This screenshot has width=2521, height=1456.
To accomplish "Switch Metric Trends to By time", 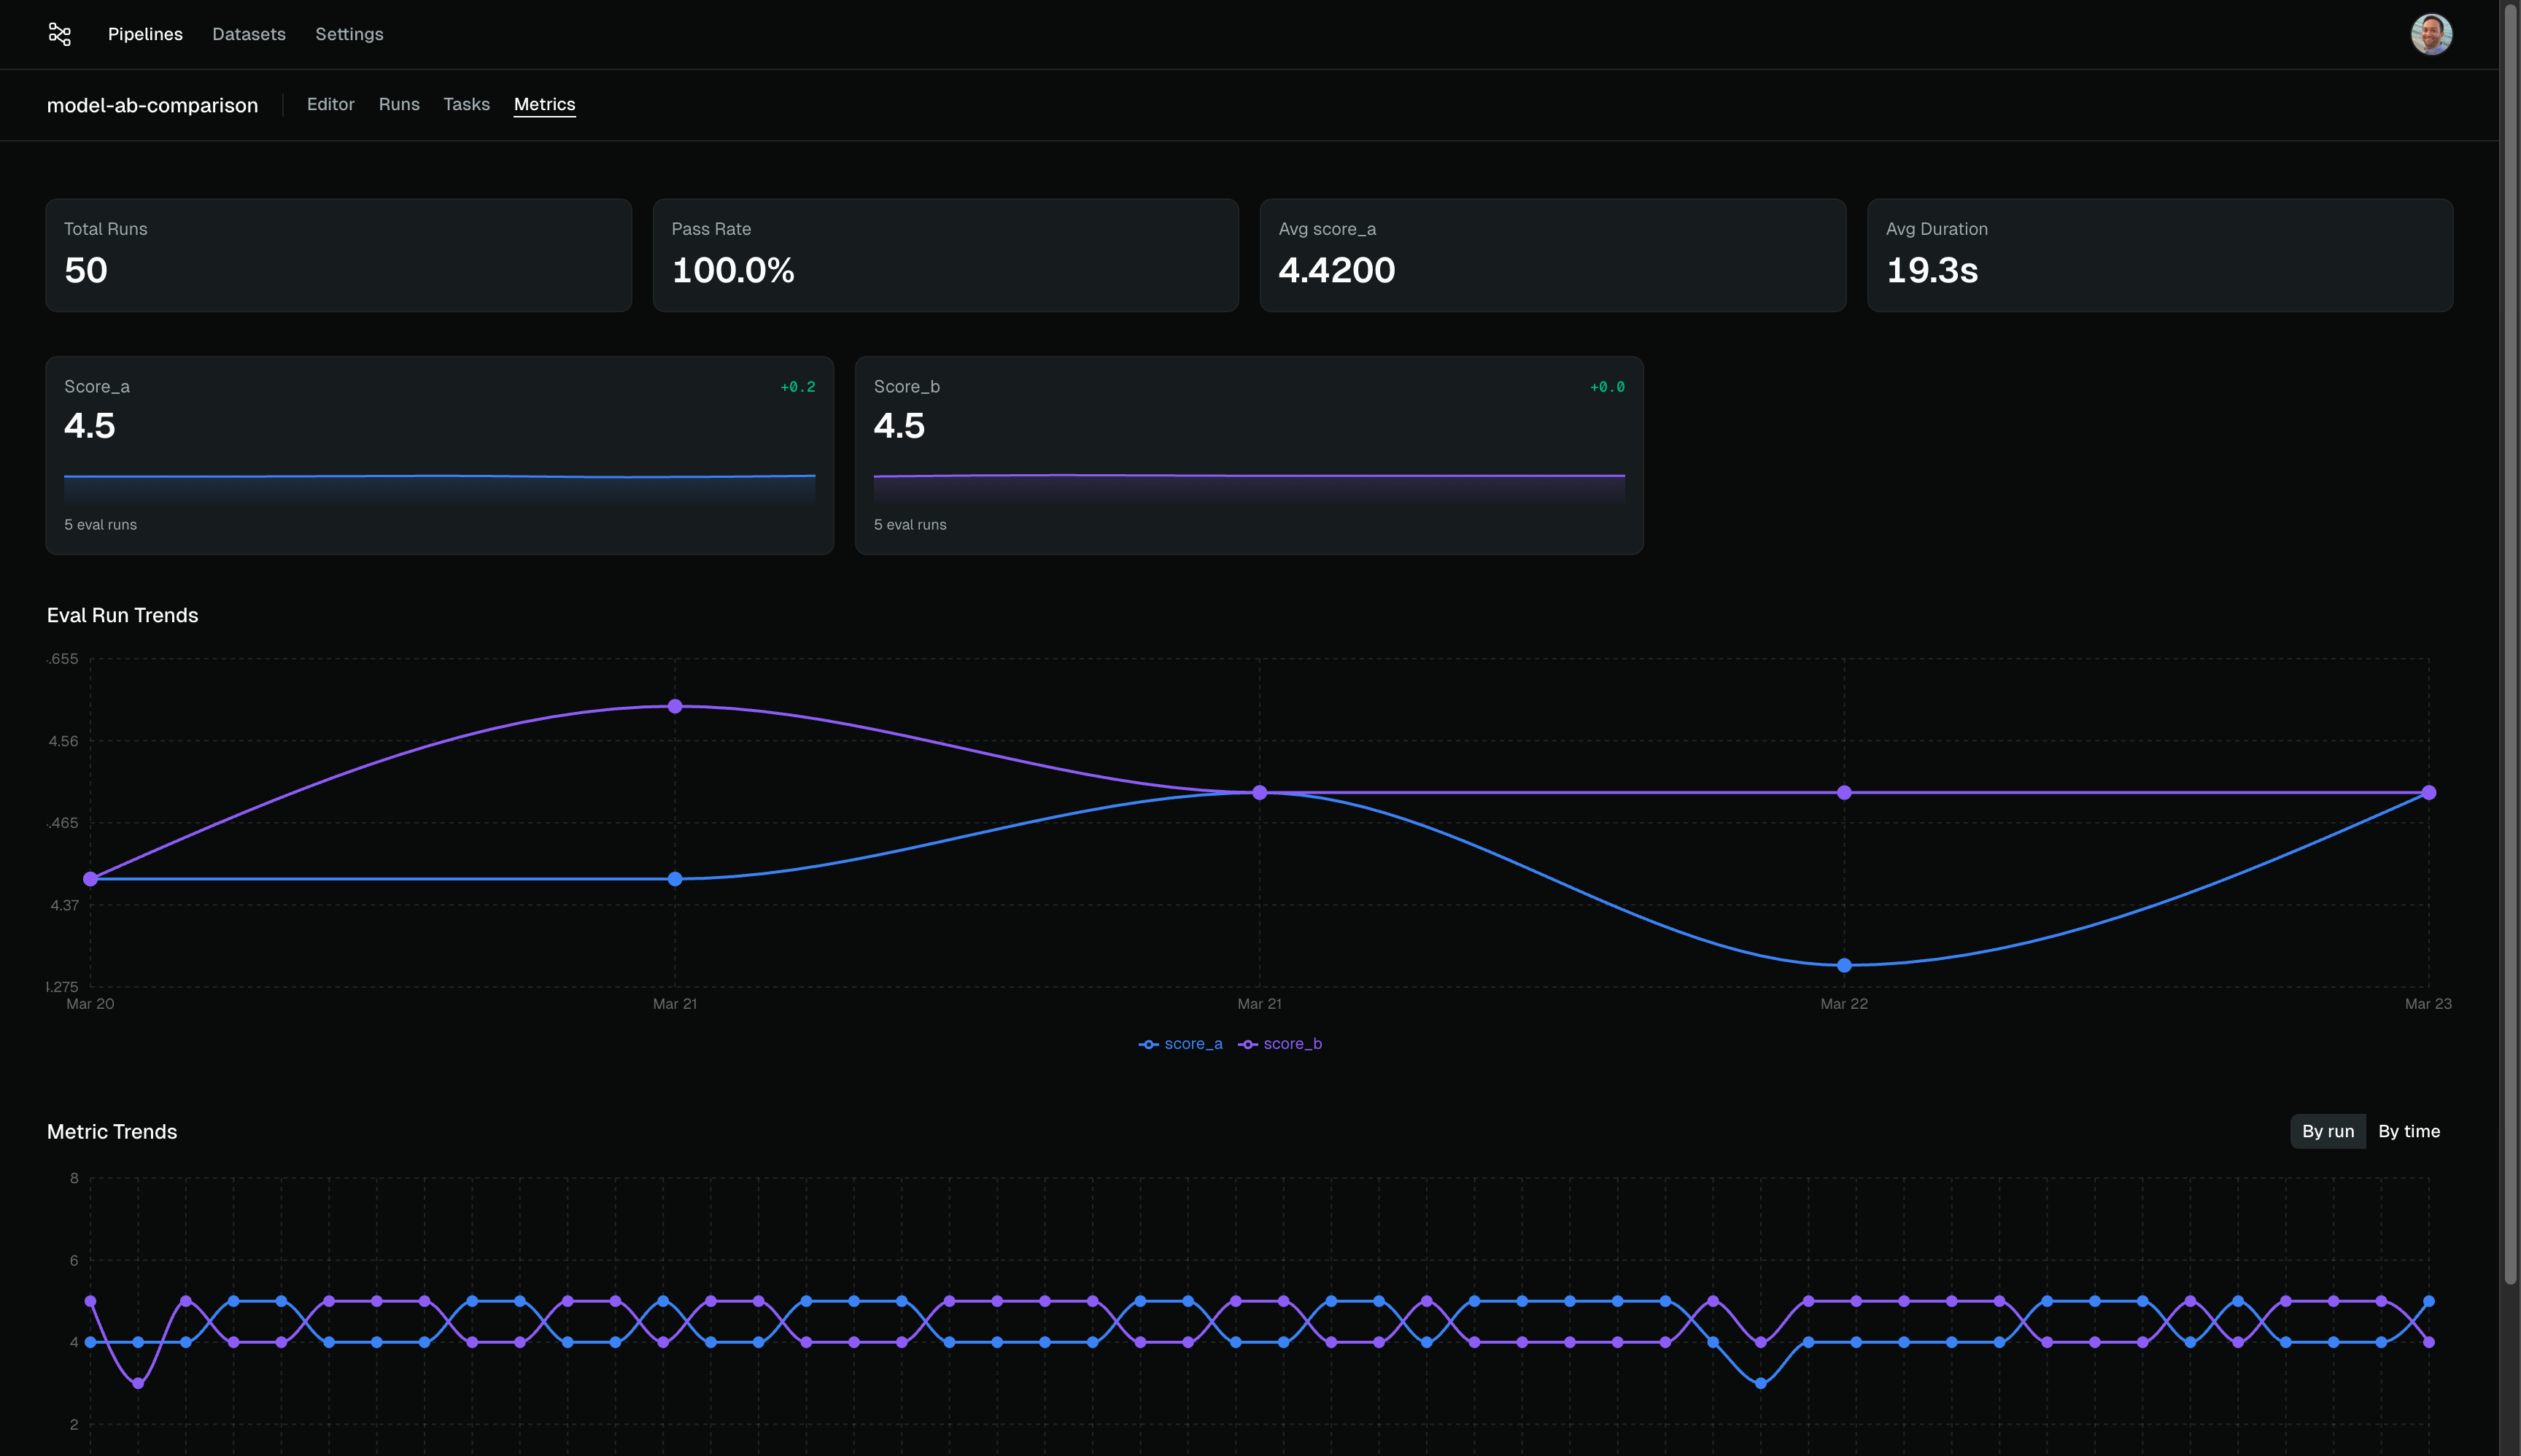I will point(2408,1131).
